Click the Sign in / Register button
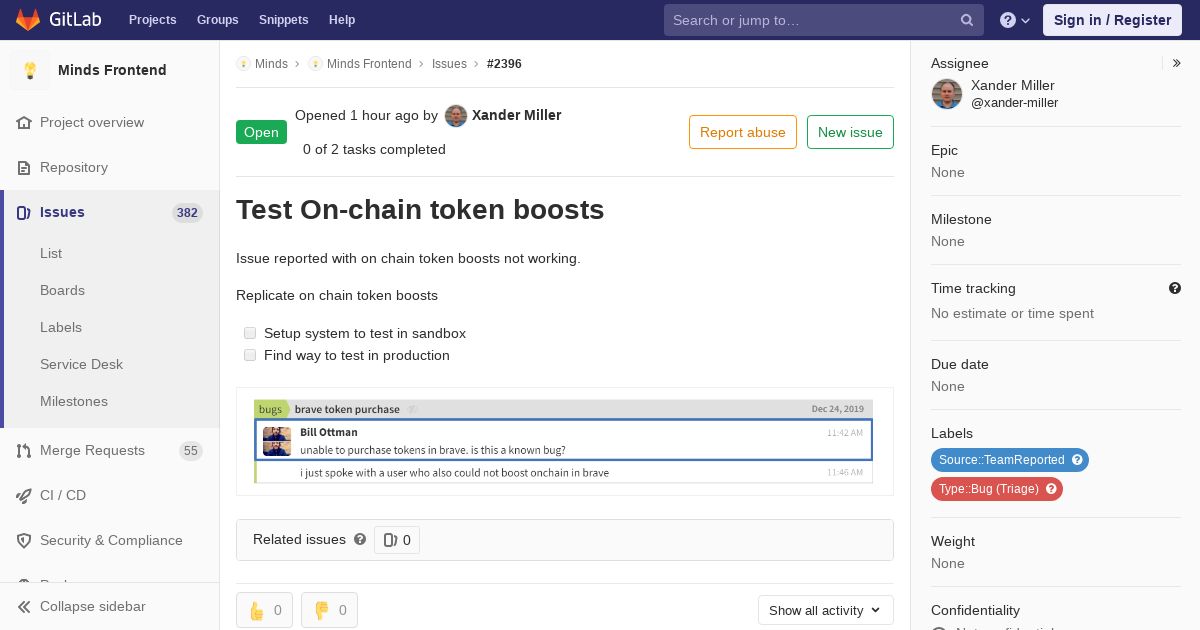The height and width of the screenshot is (630, 1200). point(1112,20)
